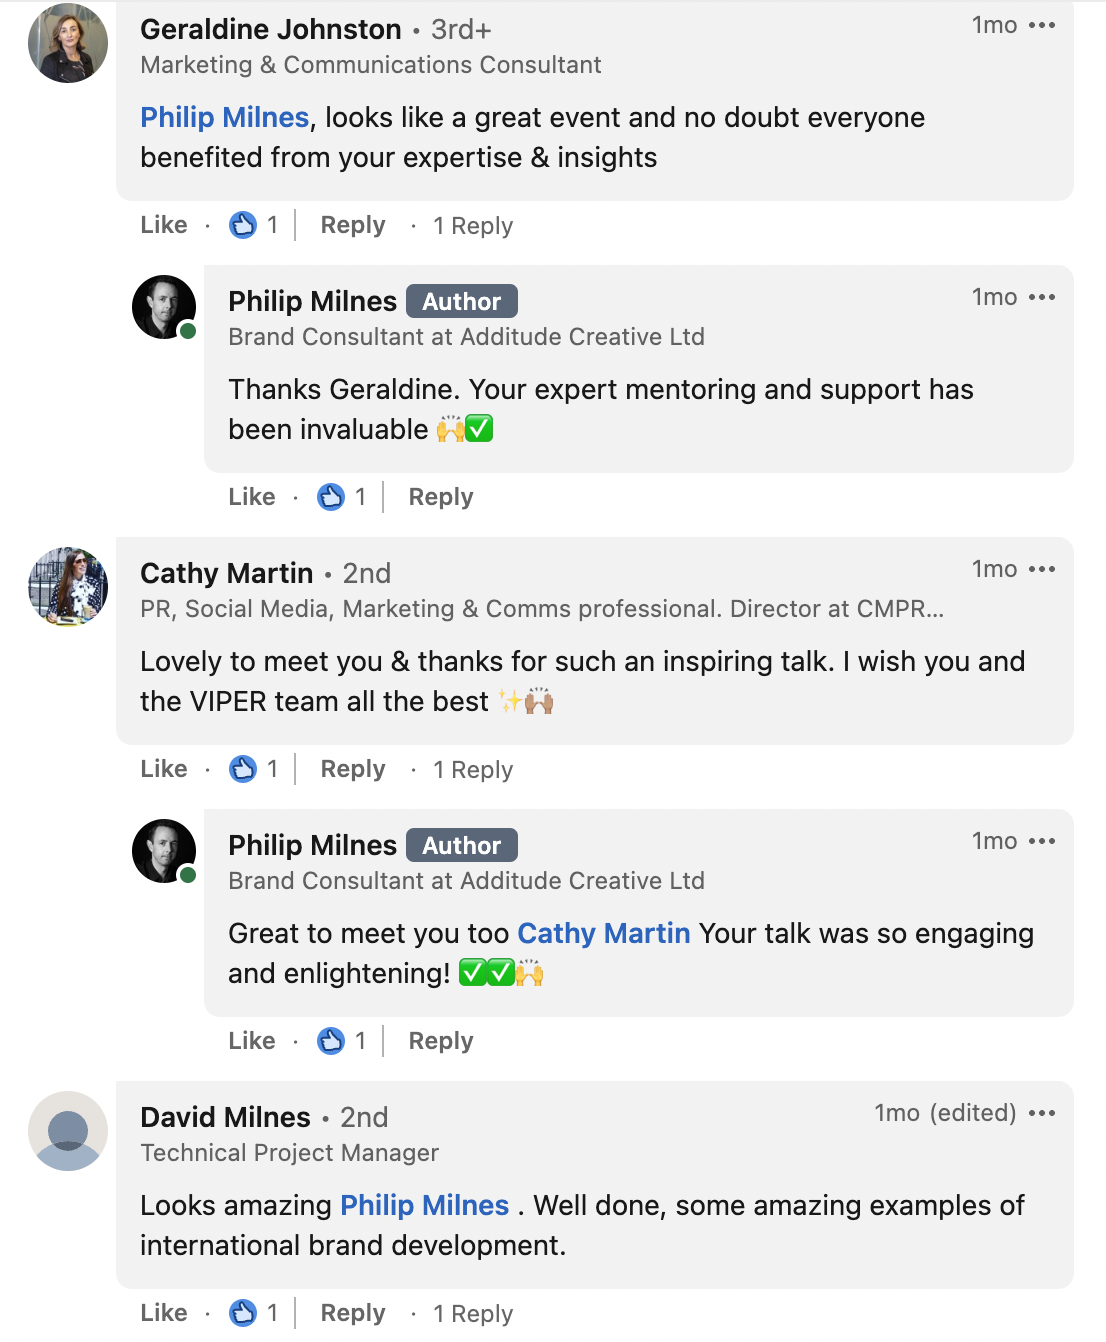Expand the 1 Reply thread under Geraldine's comment
The width and height of the screenshot is (1106, 1342).
coord(472,226)
